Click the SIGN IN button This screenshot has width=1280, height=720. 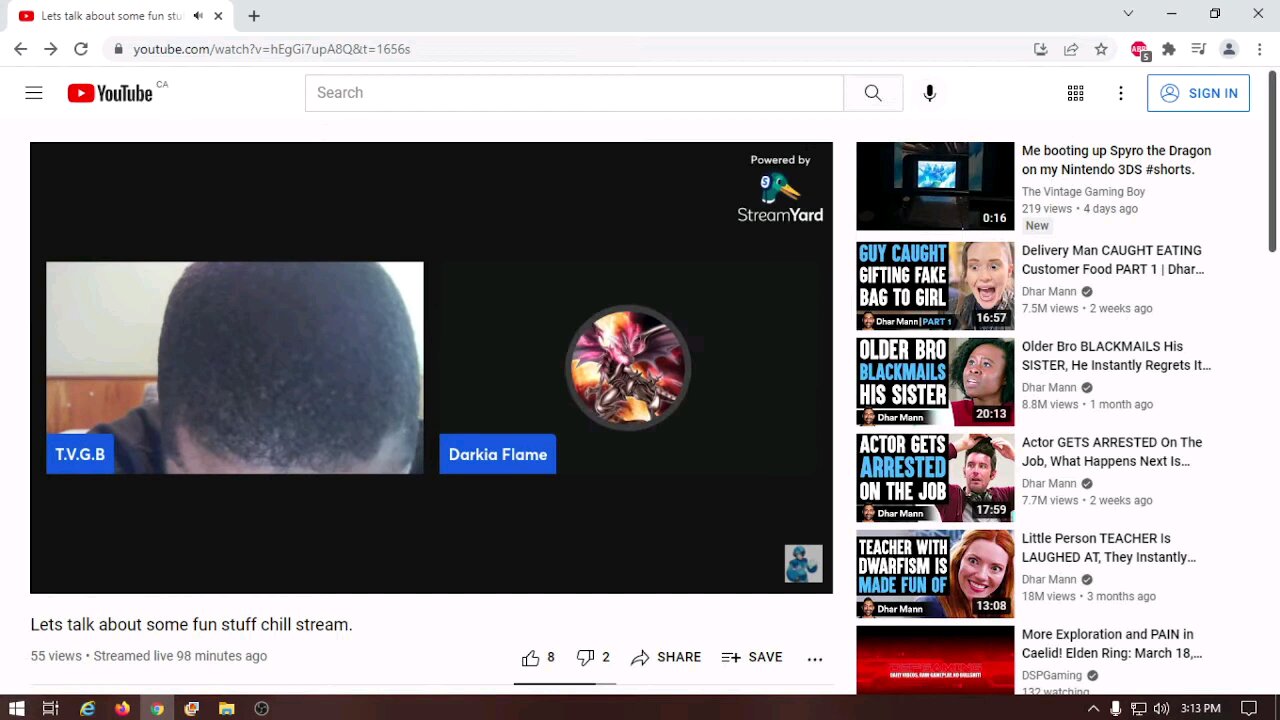click(1198, 93)
